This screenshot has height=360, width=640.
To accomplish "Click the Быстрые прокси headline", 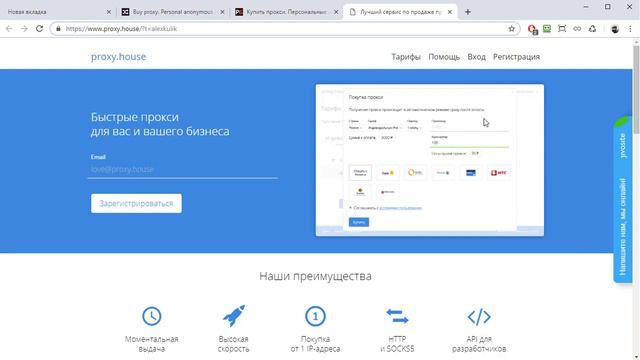I will [x=160, y=124].
